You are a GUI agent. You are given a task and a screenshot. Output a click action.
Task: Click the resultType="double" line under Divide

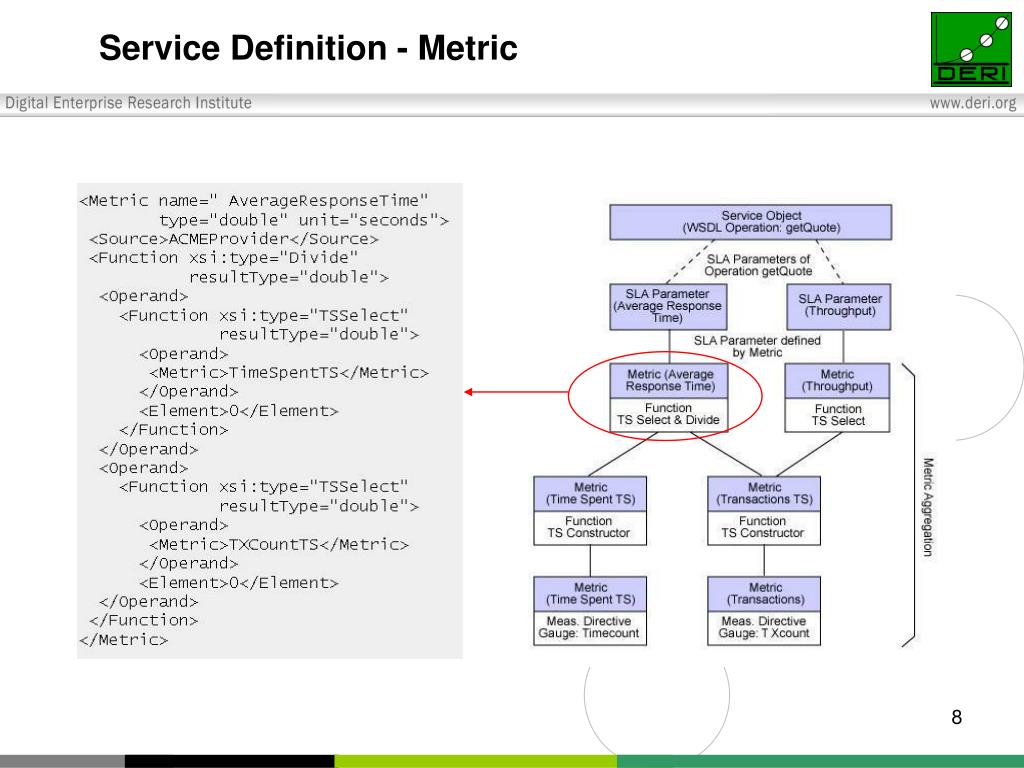[289, 278]
